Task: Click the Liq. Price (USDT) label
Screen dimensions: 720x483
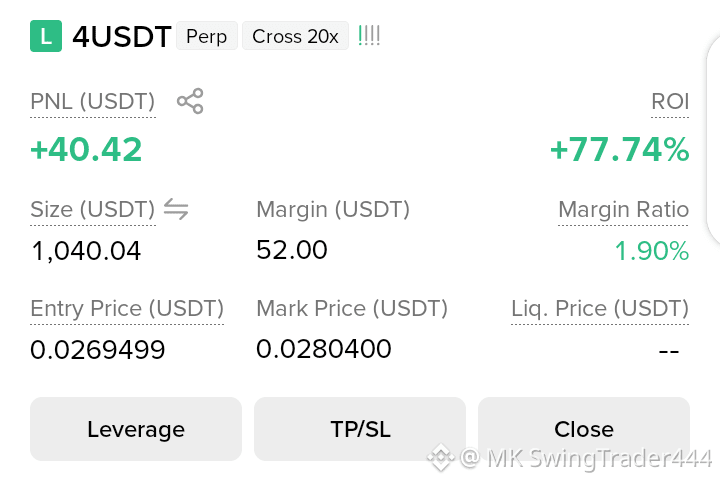Action: point(600,309)
